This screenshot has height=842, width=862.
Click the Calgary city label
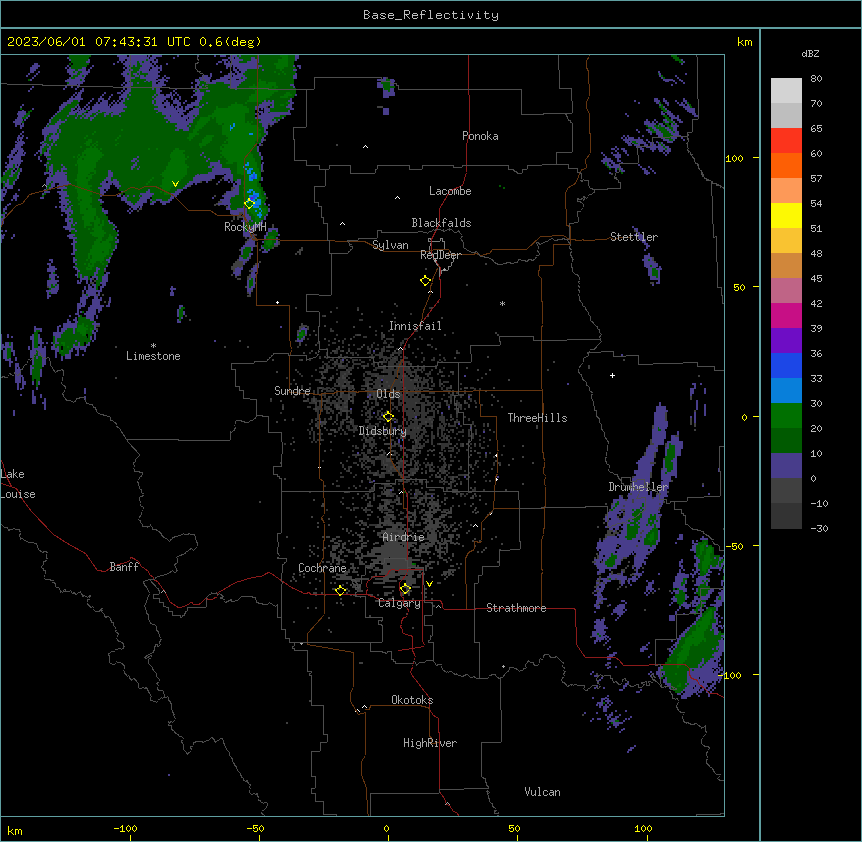[399, 603]
